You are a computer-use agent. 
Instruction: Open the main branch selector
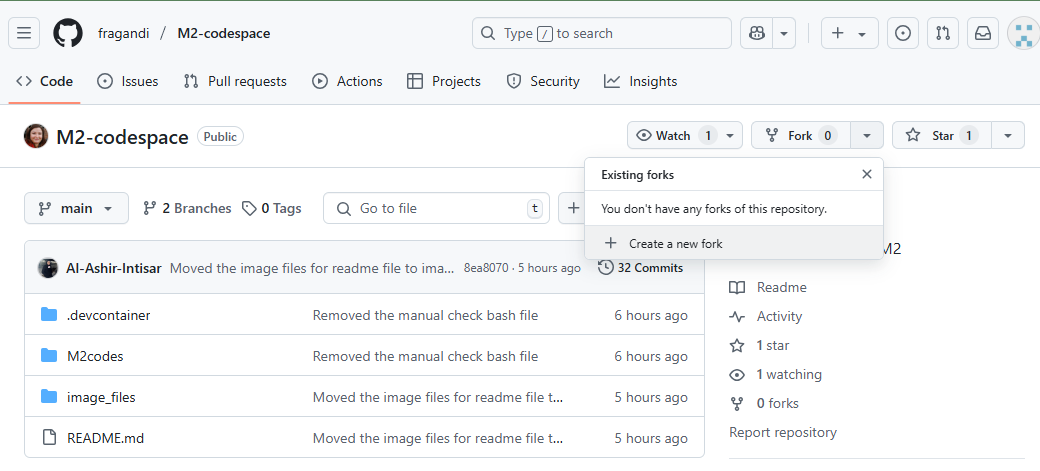tap(76, 208)
